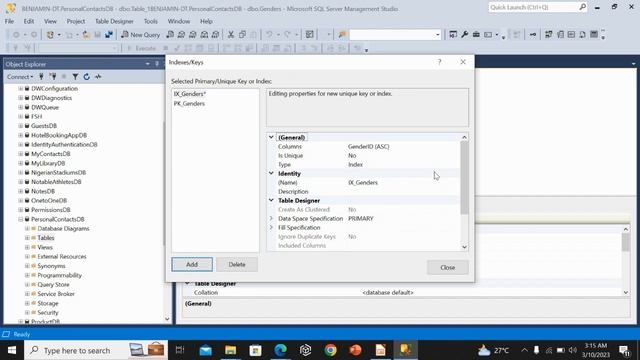640x360 pixels.
Task: Expand the Tables folder under PersonalContactsDB
Action: pyautogui.click(x=27, y=238)
